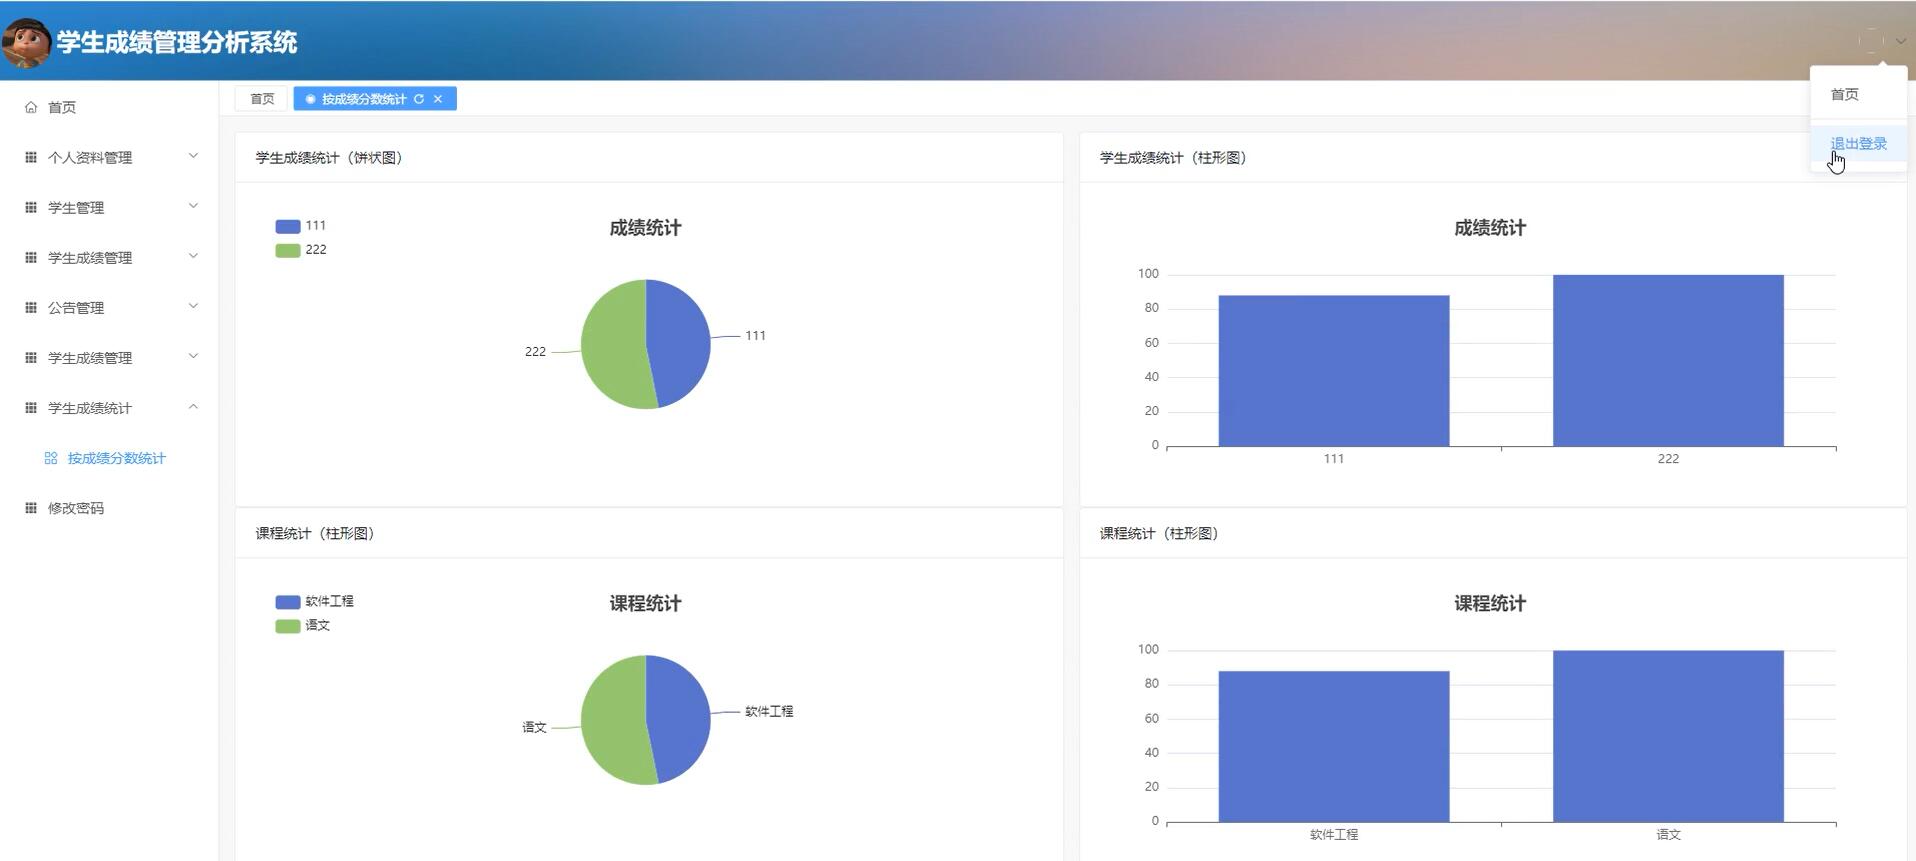Viewport: 1916px width, 861px height.
Task: Click the 学生成绩管理分析系统 title
Action: click(x=177, y=42)
